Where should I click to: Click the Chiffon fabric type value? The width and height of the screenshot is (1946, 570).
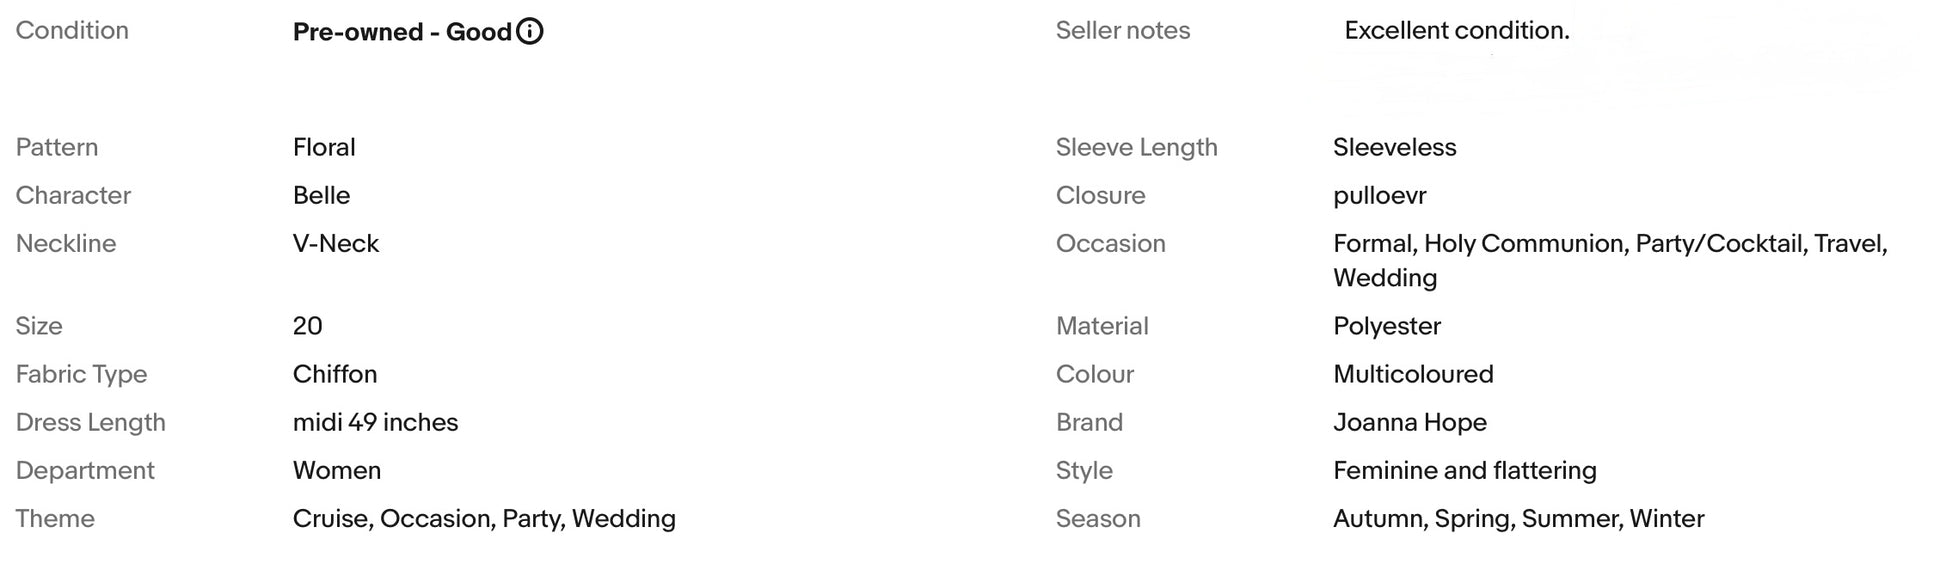[x=335, y=374]
